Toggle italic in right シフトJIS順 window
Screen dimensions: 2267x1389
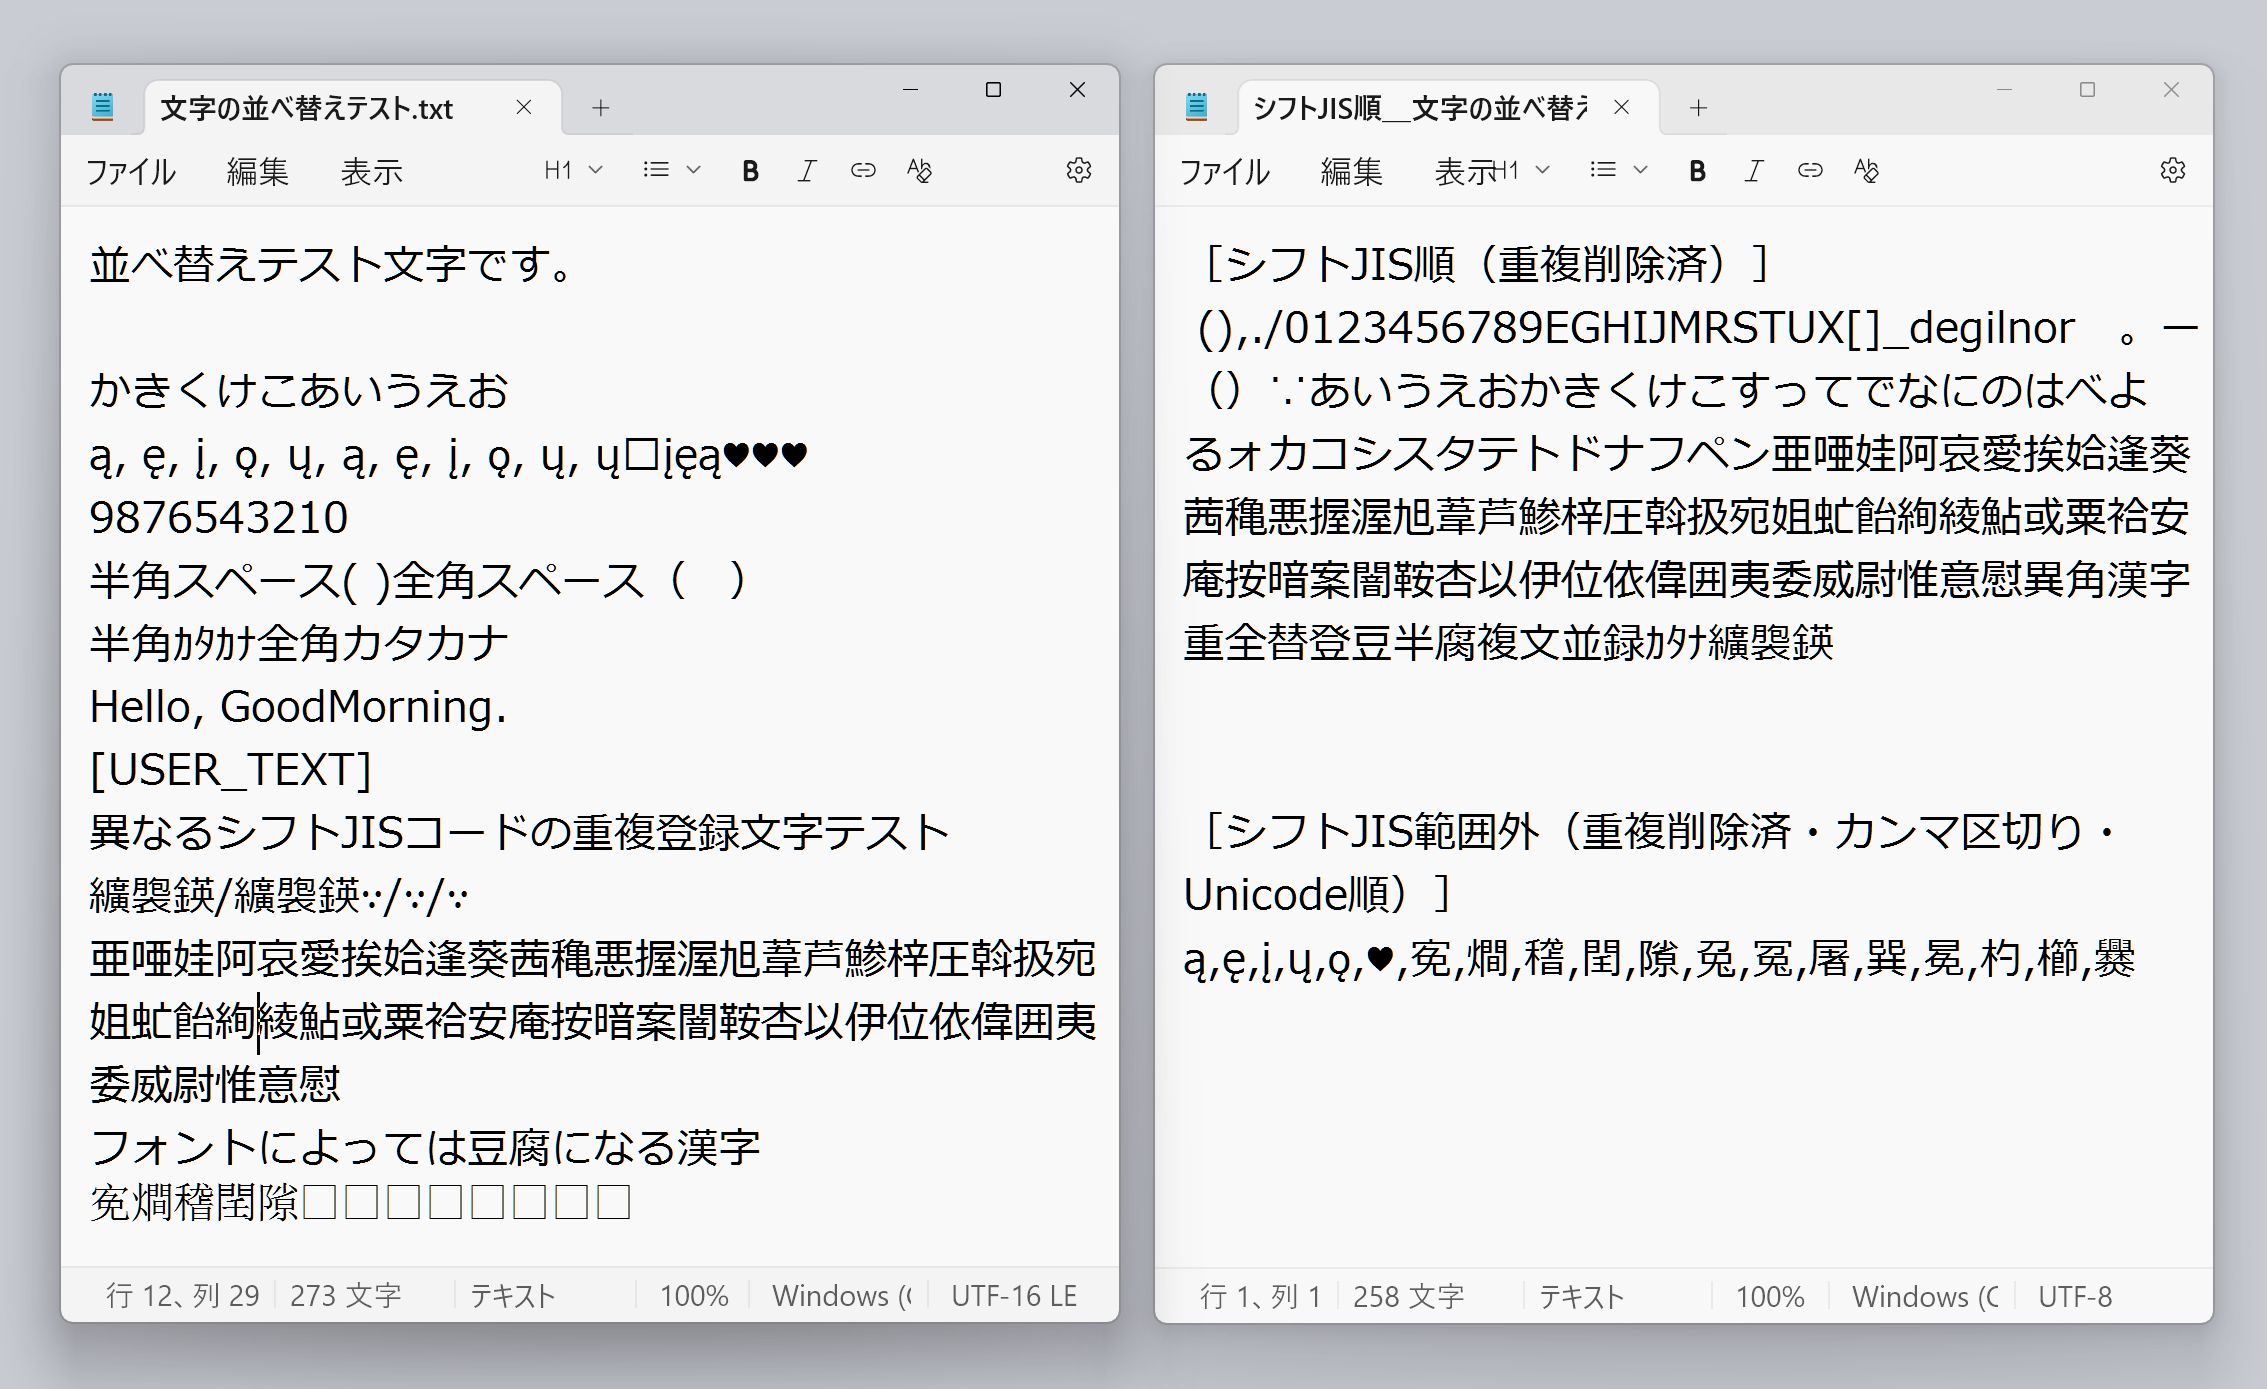click(1754, 171)
